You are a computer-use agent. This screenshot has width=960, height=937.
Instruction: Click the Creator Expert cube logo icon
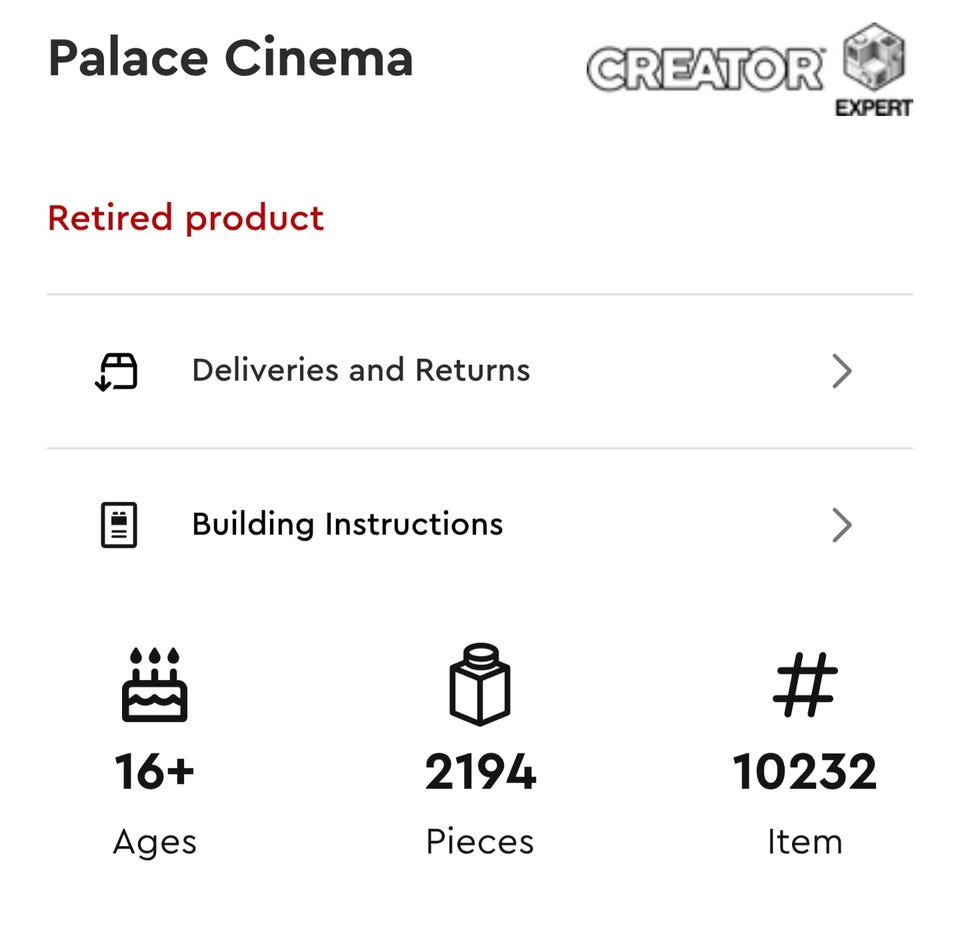tap(874, 57)
